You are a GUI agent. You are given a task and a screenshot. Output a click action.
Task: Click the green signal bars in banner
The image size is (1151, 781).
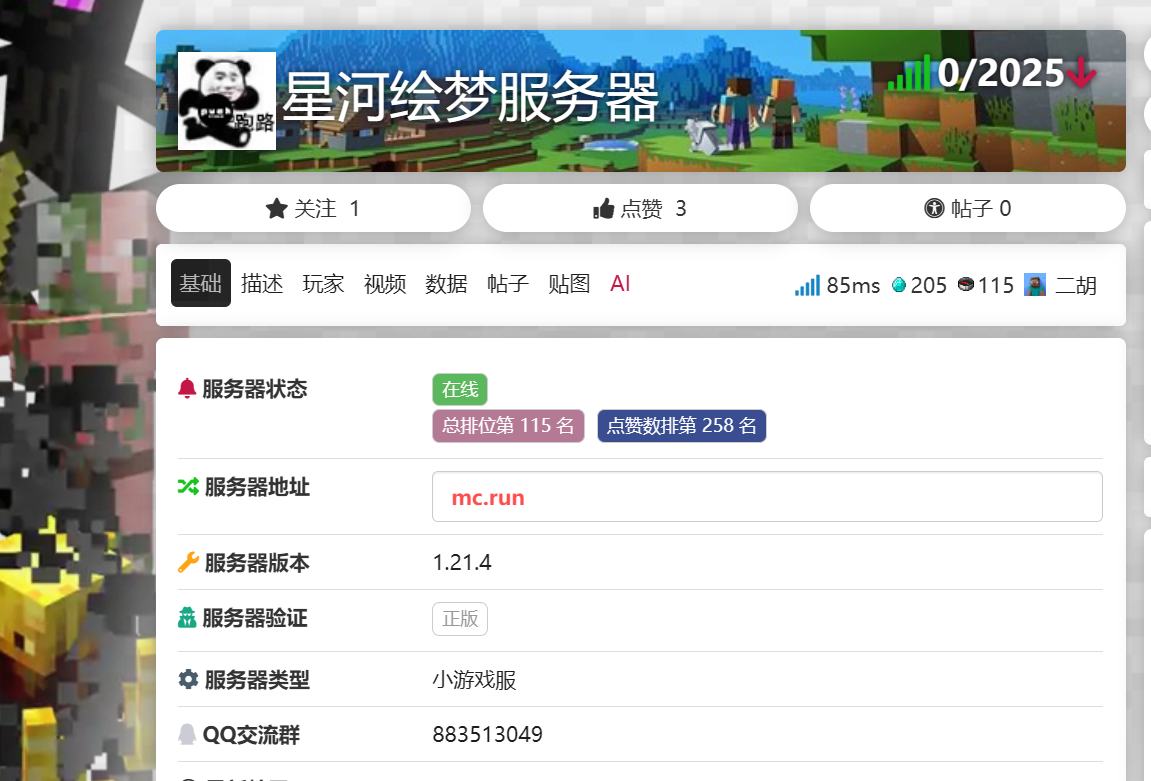(909, 74)
